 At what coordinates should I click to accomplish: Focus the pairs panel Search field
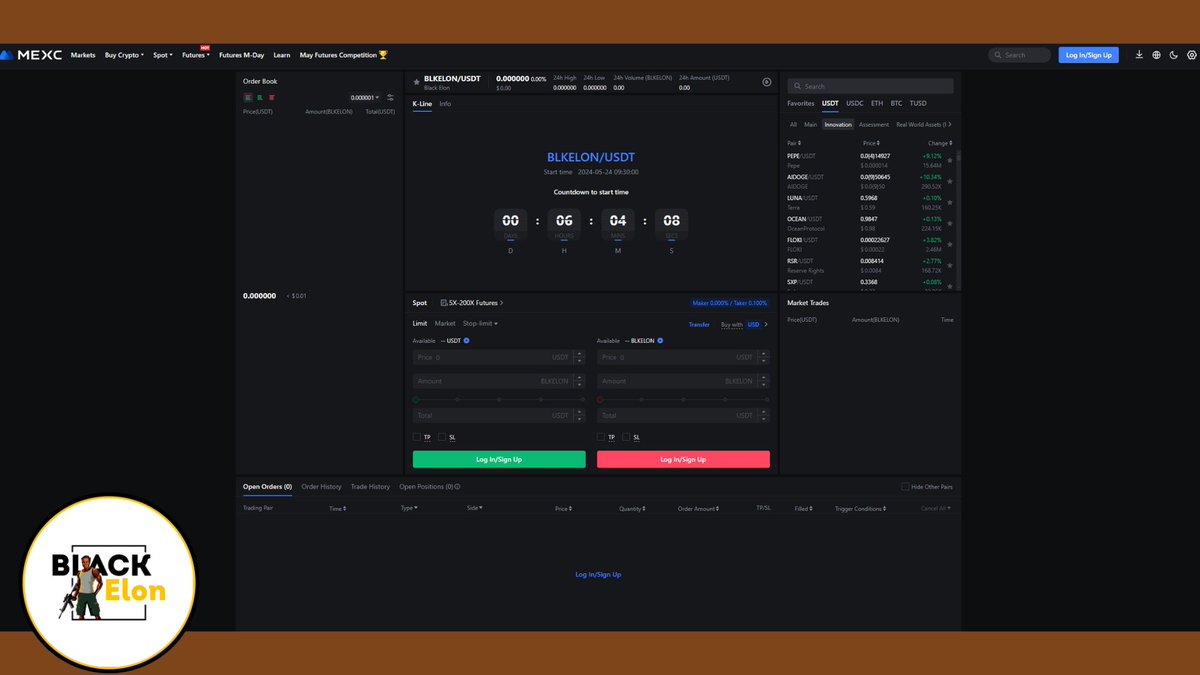(870, 86)
